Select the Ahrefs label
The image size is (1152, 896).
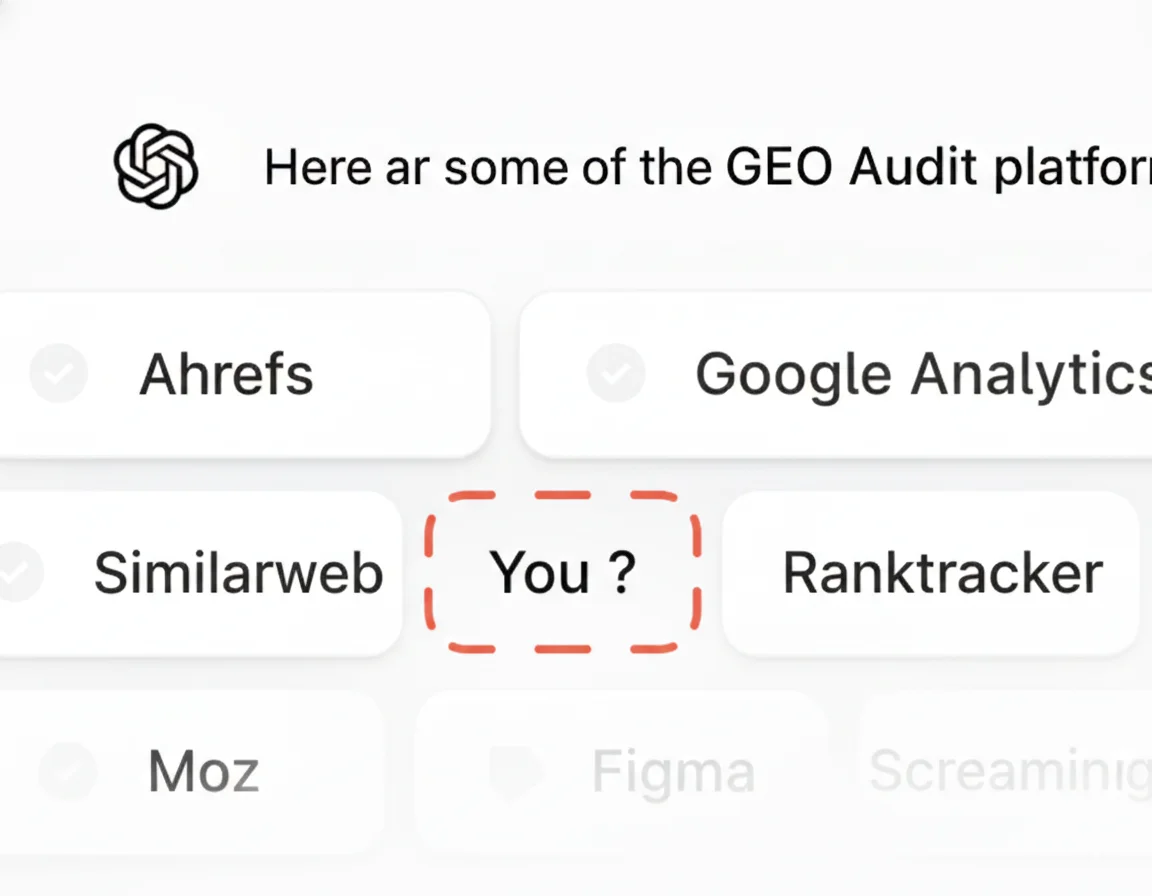coord(226,375)
